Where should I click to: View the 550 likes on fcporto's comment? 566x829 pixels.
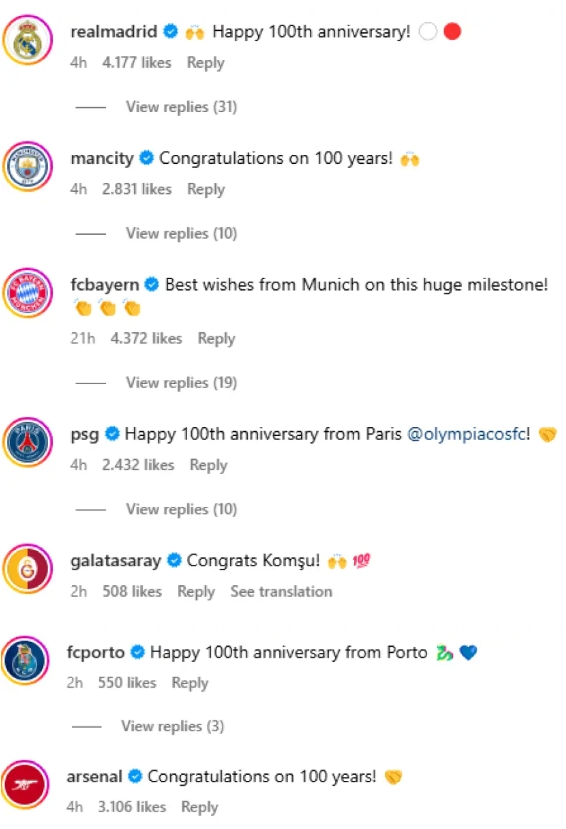[x=127, y=683]
